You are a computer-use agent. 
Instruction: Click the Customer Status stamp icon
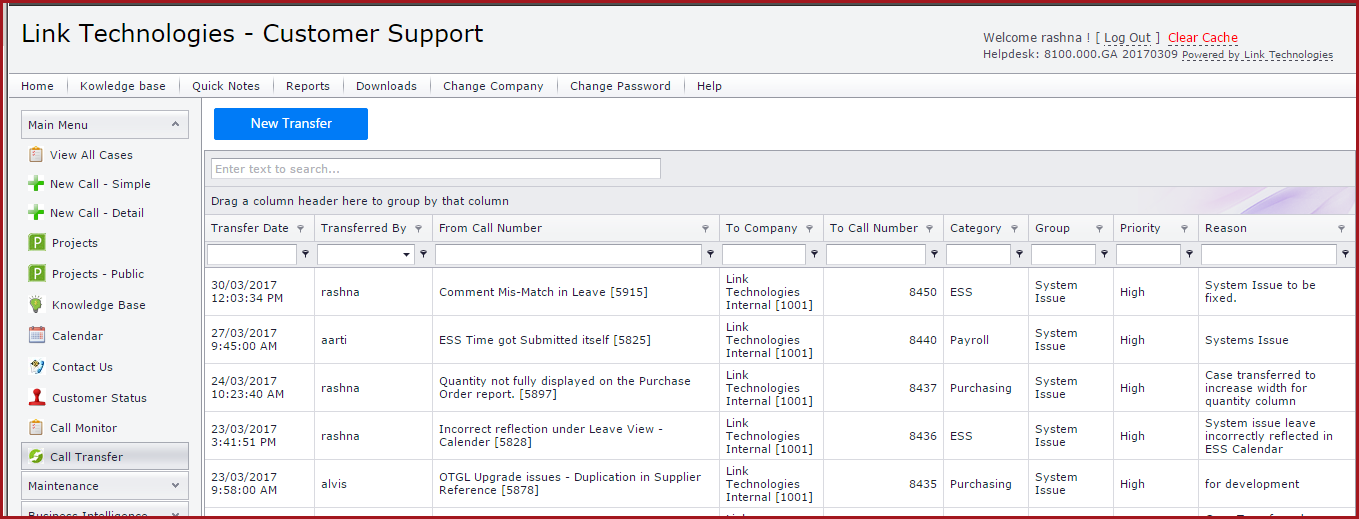36,398
